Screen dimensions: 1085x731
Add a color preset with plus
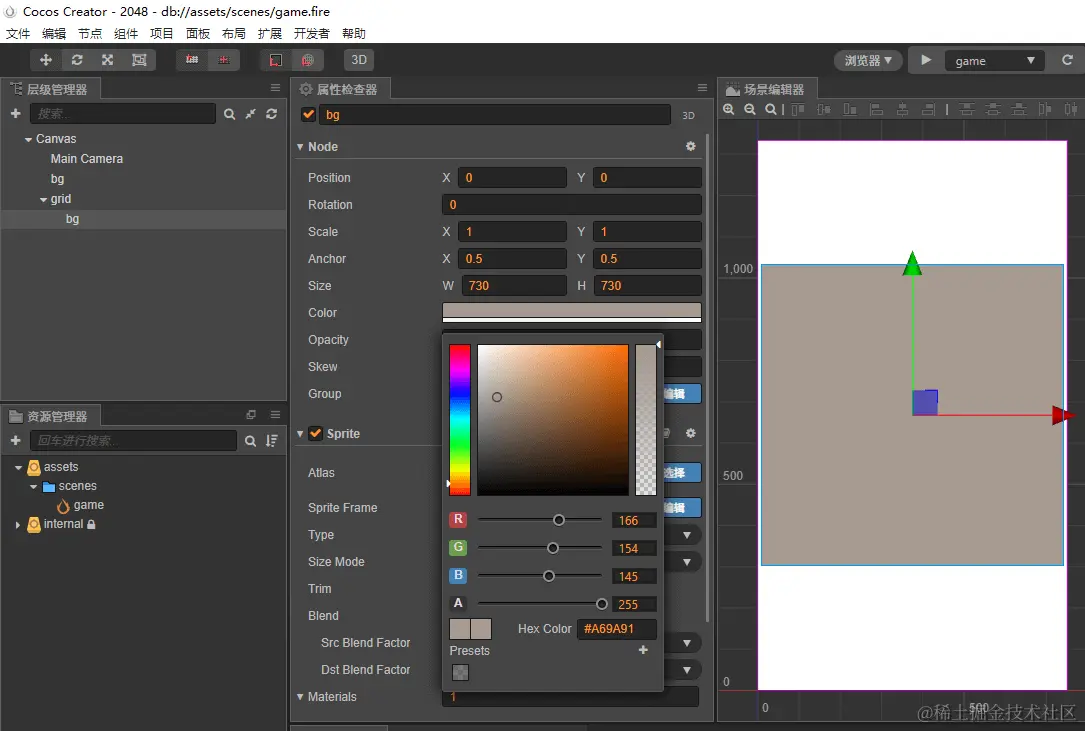click(644, 650)
